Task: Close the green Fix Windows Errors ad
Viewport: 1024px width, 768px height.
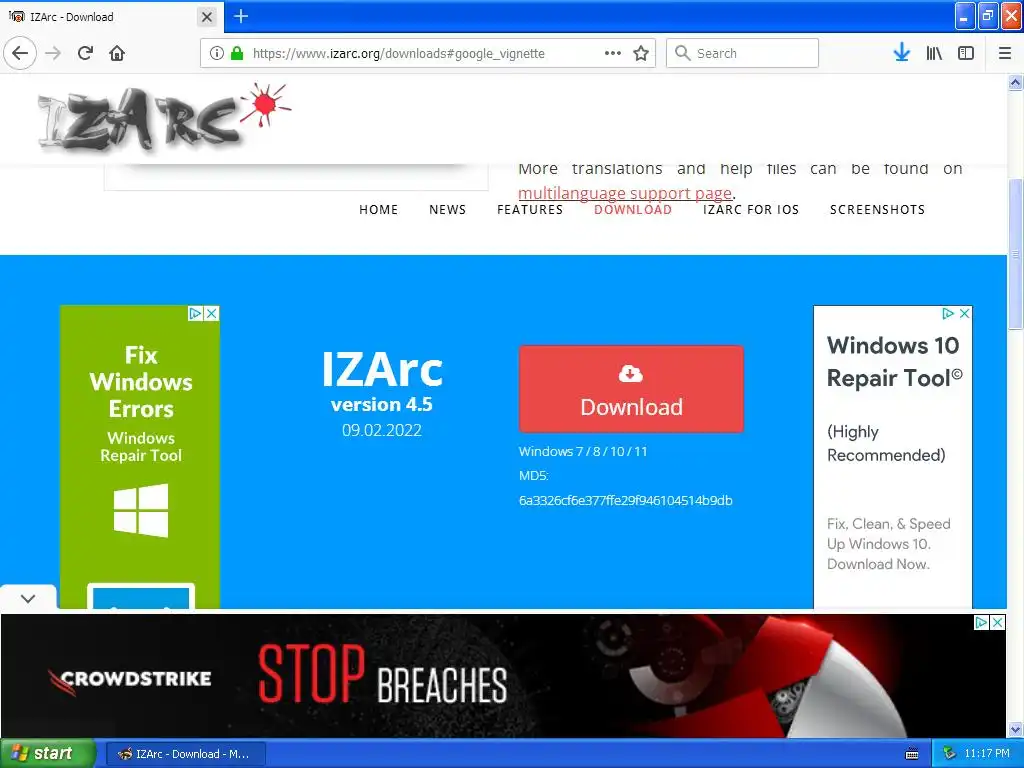Action: (212, 313)
